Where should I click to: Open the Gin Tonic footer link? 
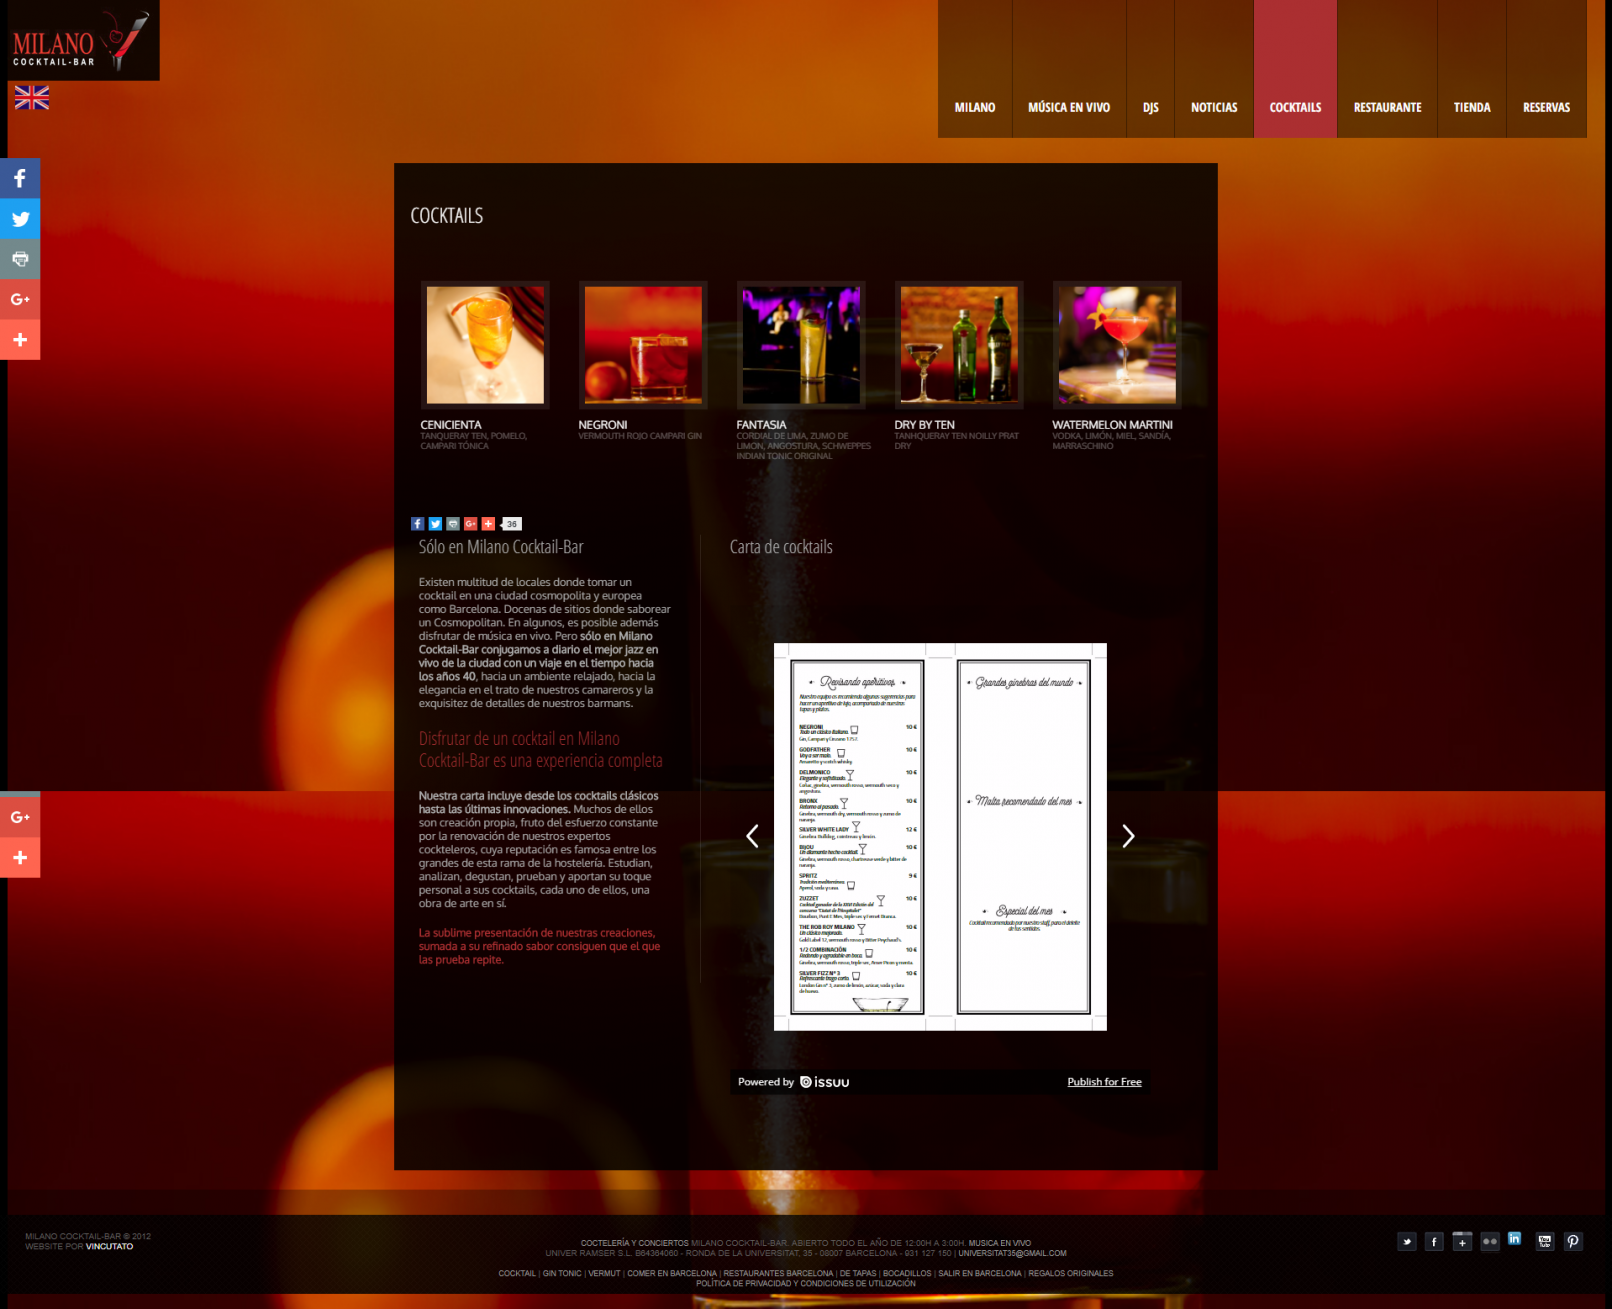562,1274
